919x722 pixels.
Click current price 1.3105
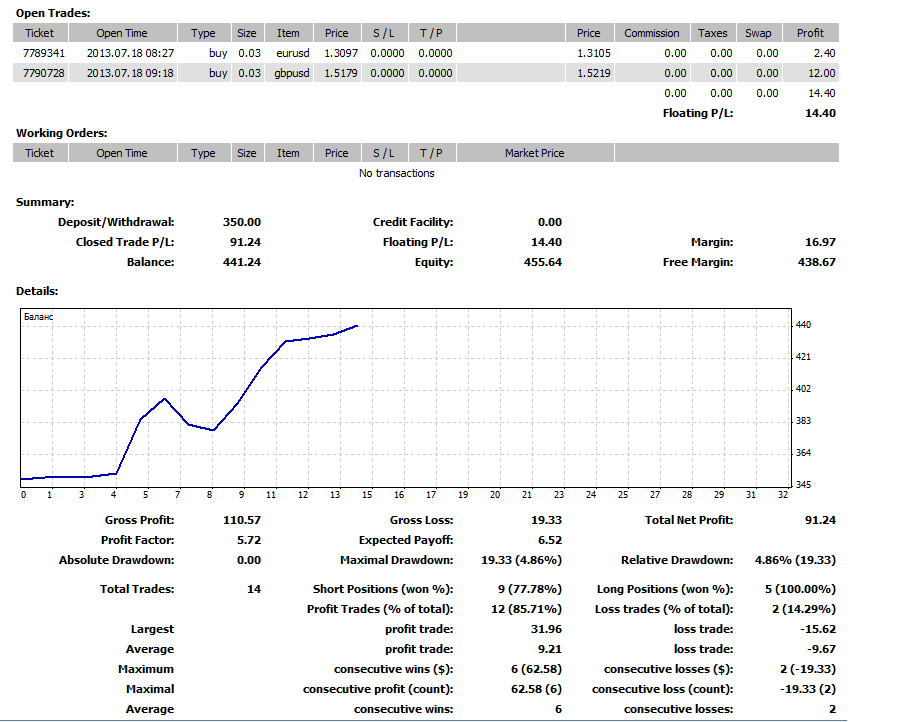(x=594, y=53)
